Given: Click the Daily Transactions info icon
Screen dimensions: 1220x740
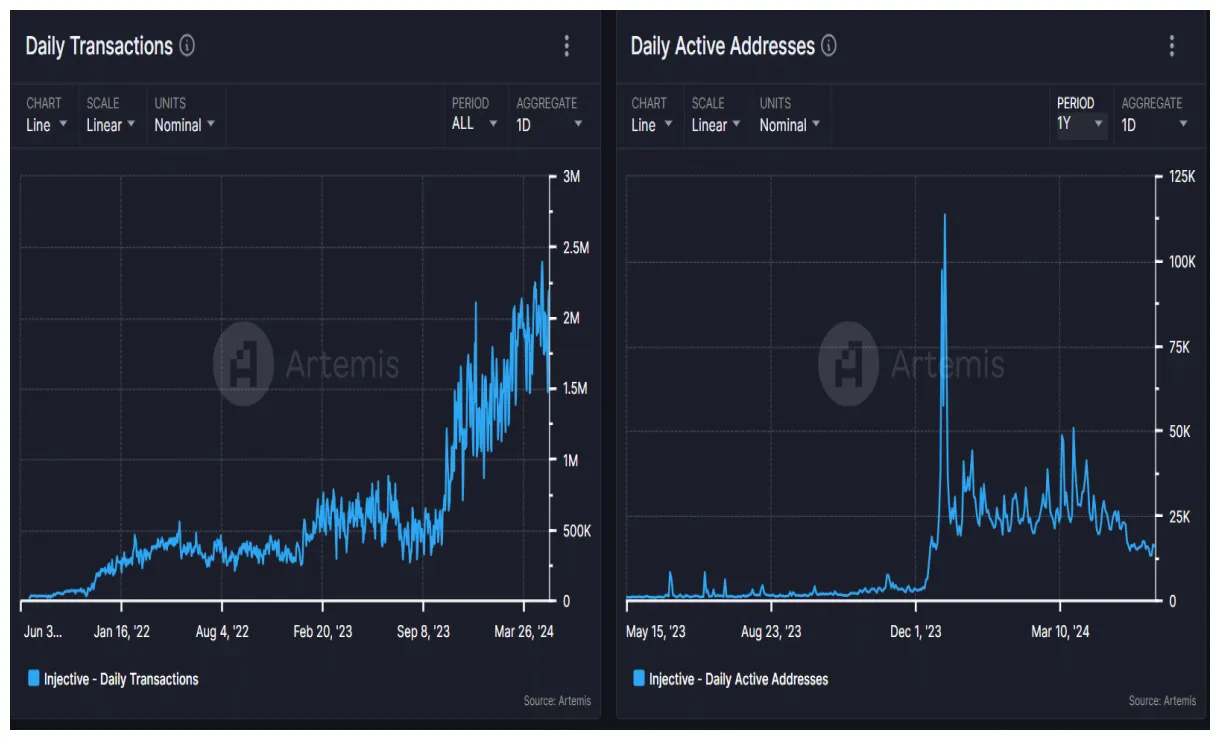Looking at the screenshot, I should (187, 46).
